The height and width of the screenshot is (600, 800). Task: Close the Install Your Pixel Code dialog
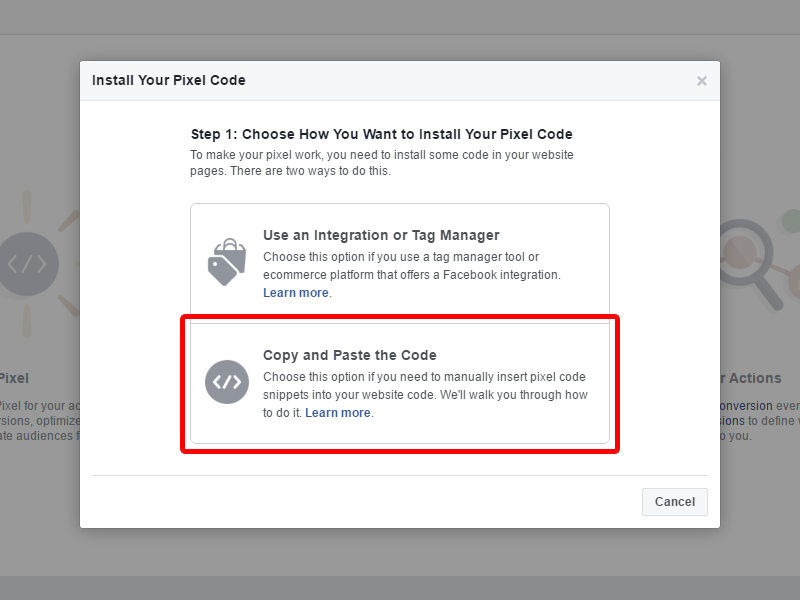702,81
